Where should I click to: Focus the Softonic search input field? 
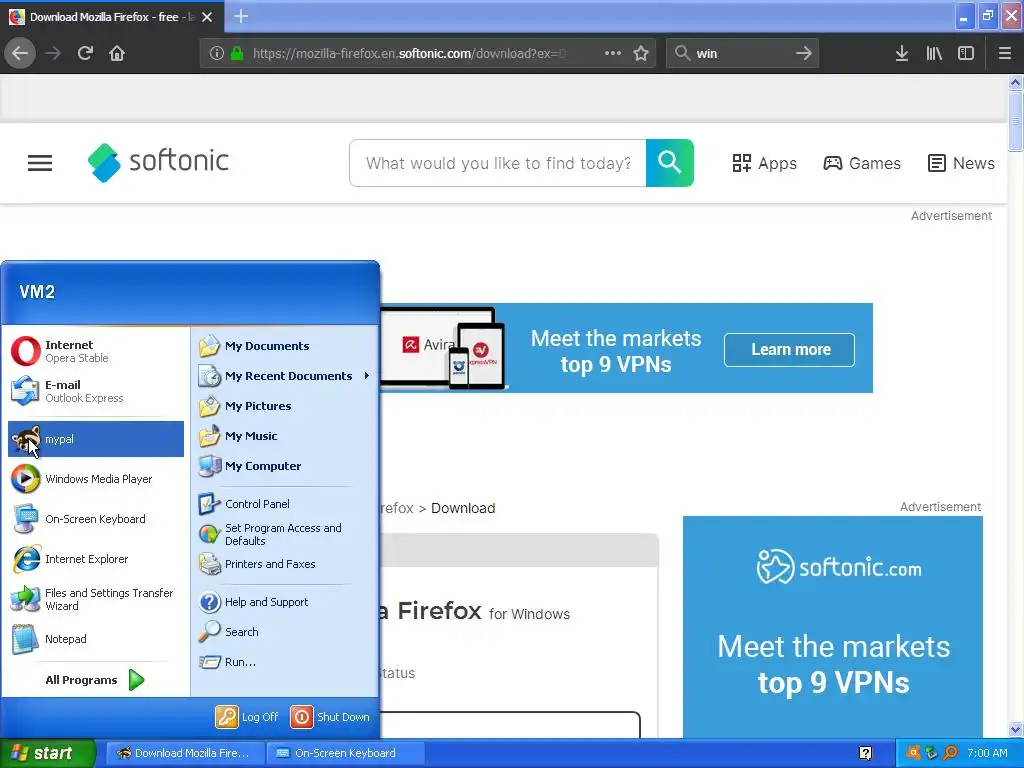click(x=498, y=163)
